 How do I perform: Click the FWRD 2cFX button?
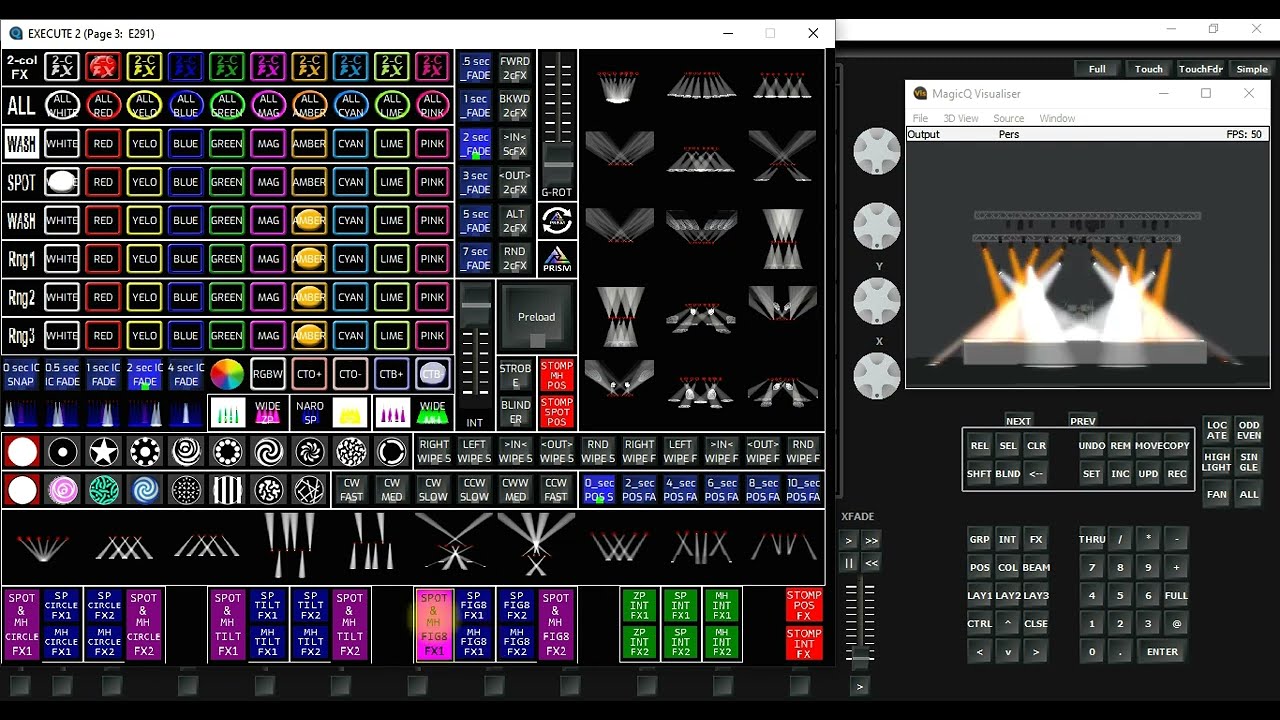point(515,68)
